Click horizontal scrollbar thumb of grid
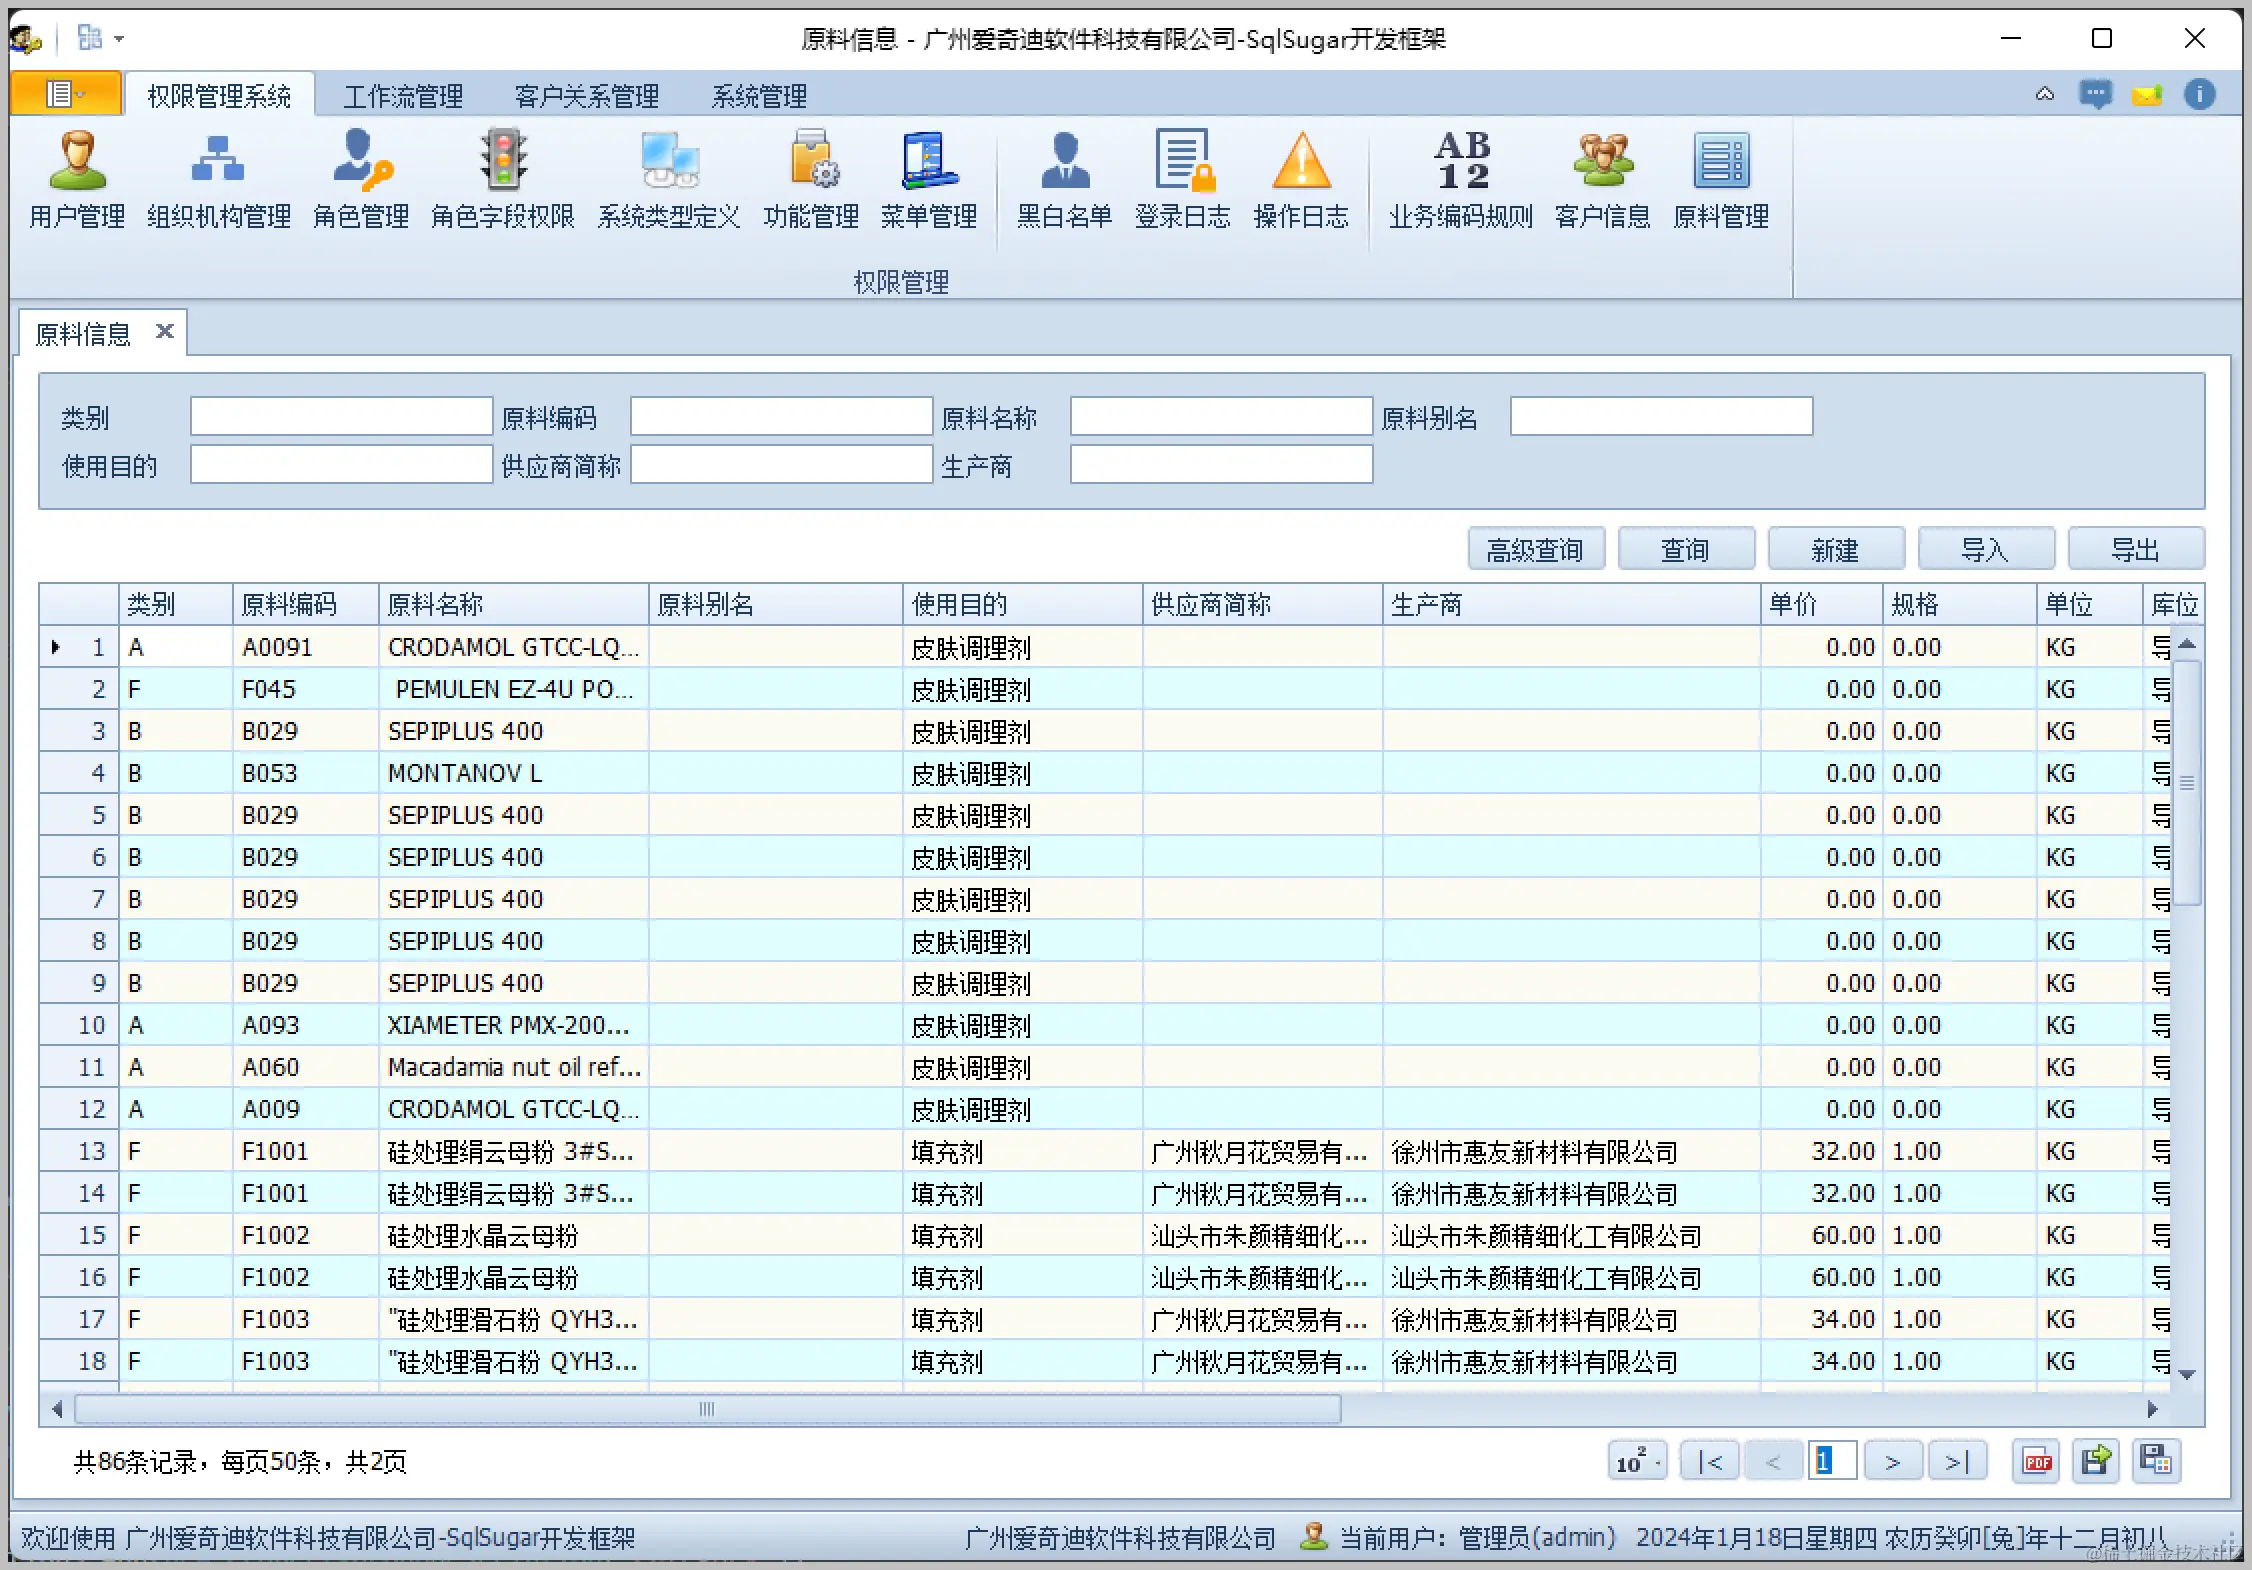The image size is (2252, 1570). (707, 1409)
